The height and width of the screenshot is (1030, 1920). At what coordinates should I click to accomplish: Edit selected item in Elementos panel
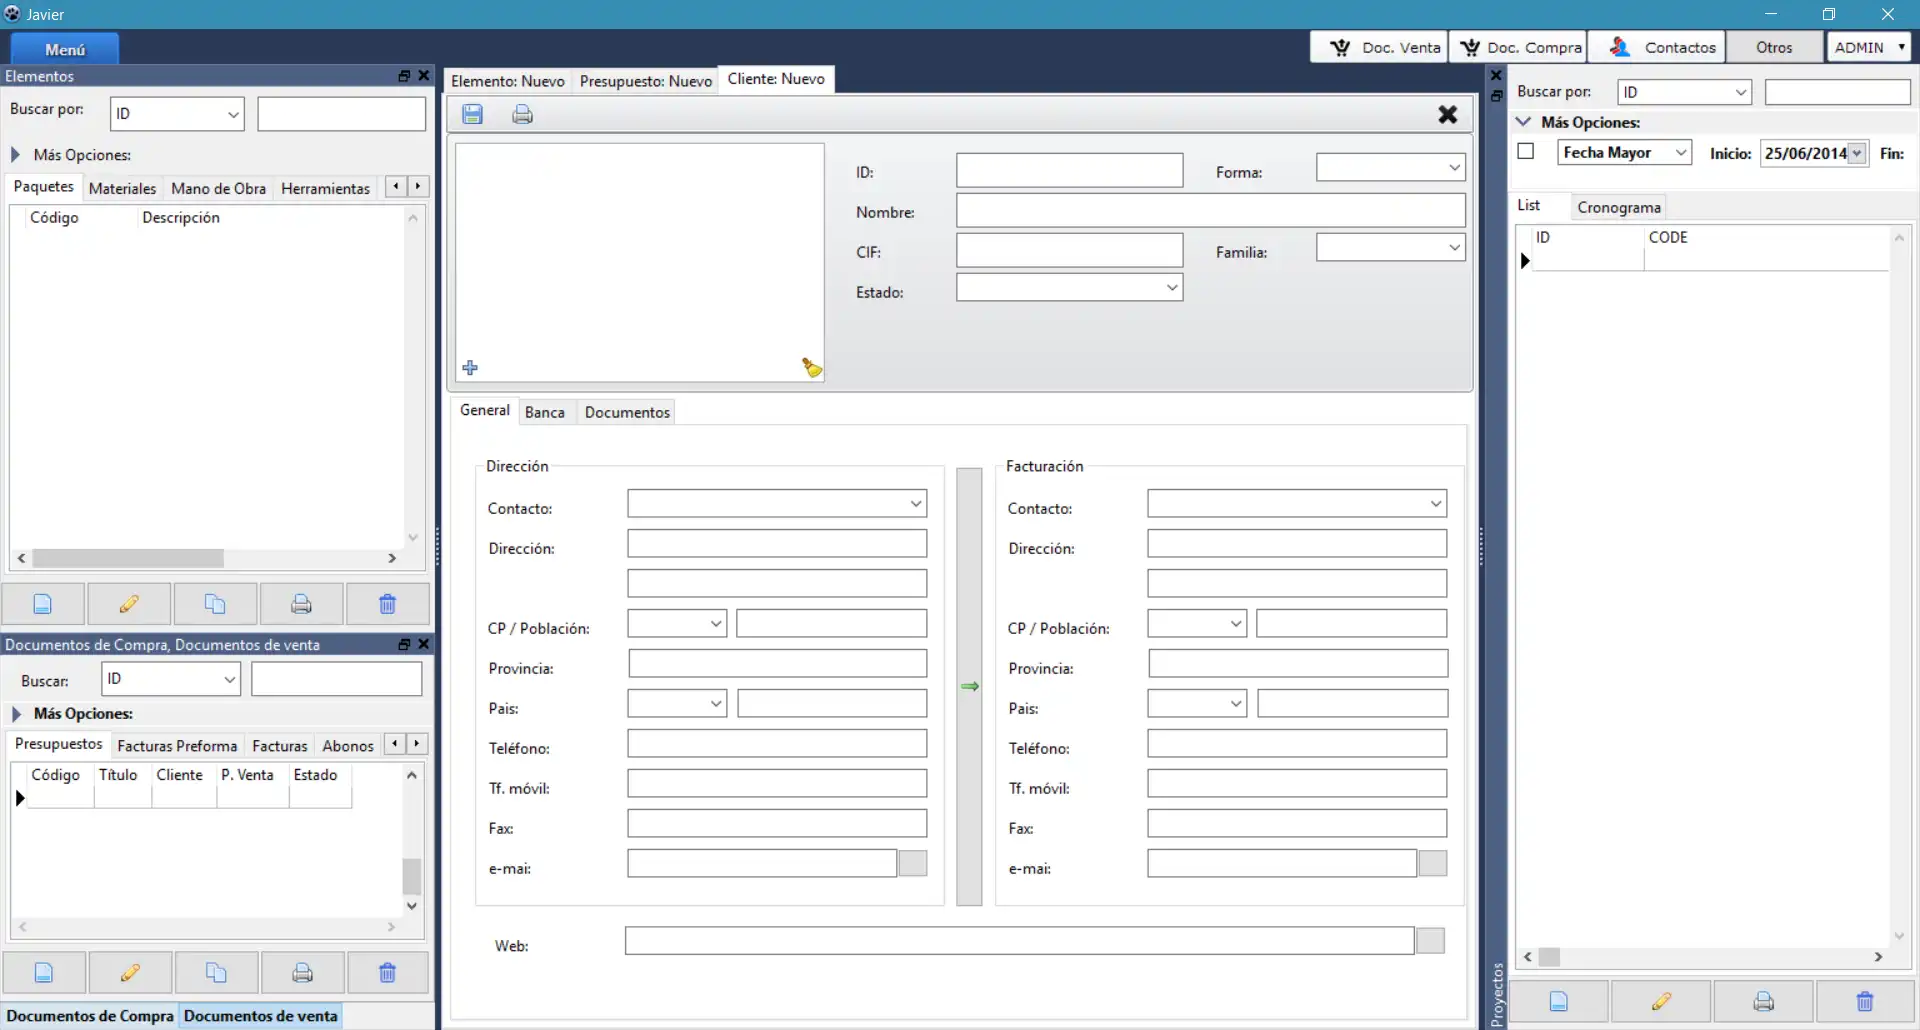coord(129,604)
